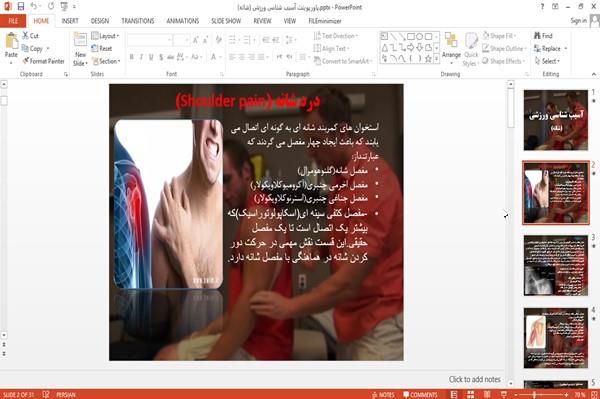Open the Arrange menu
This screenshot has width=600, height=399.
pos(451,48)
